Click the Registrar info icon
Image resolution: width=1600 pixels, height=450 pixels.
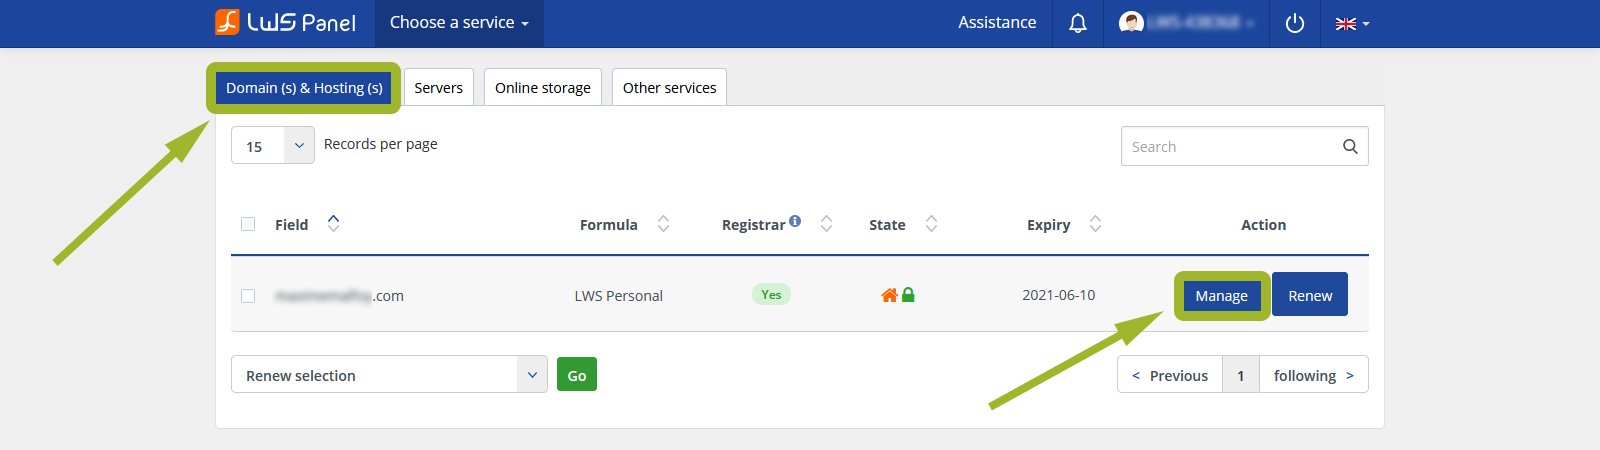[795, 221]
